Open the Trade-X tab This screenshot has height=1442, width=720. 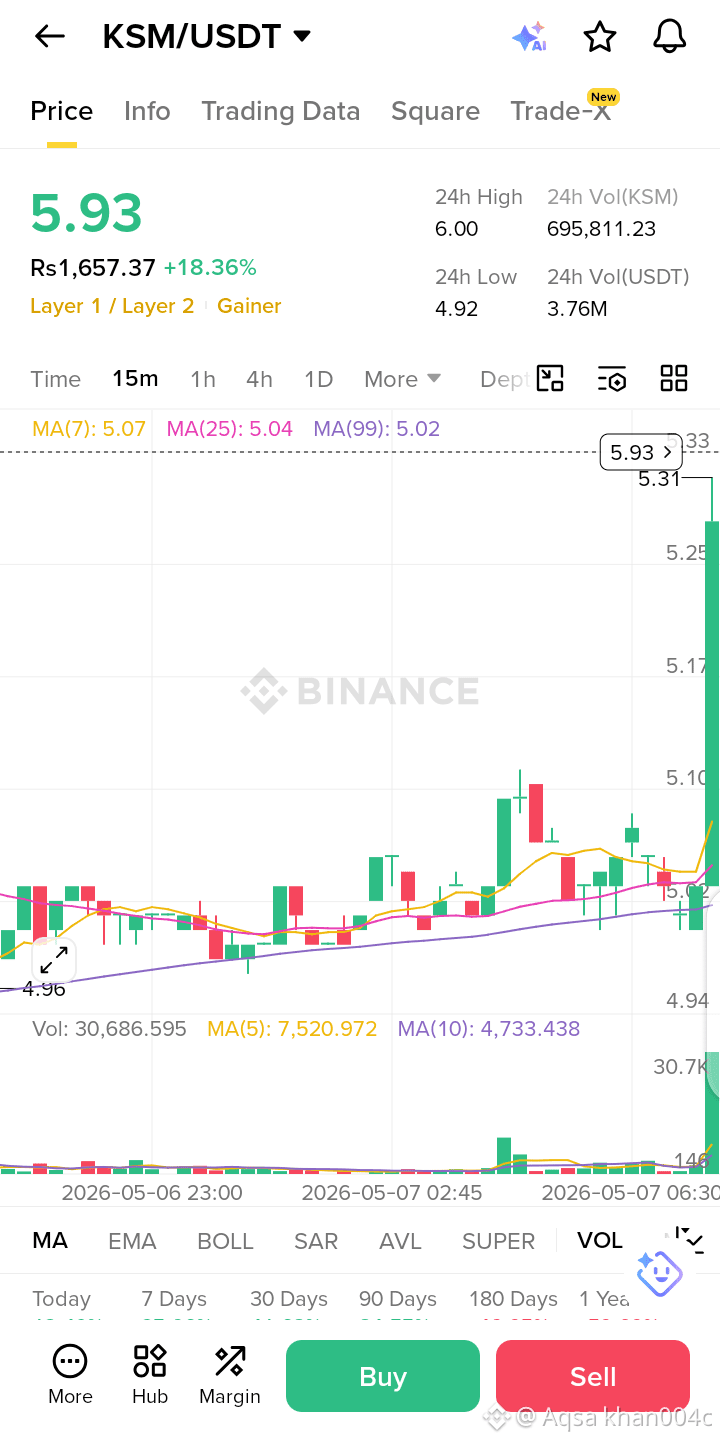point(560,111)
